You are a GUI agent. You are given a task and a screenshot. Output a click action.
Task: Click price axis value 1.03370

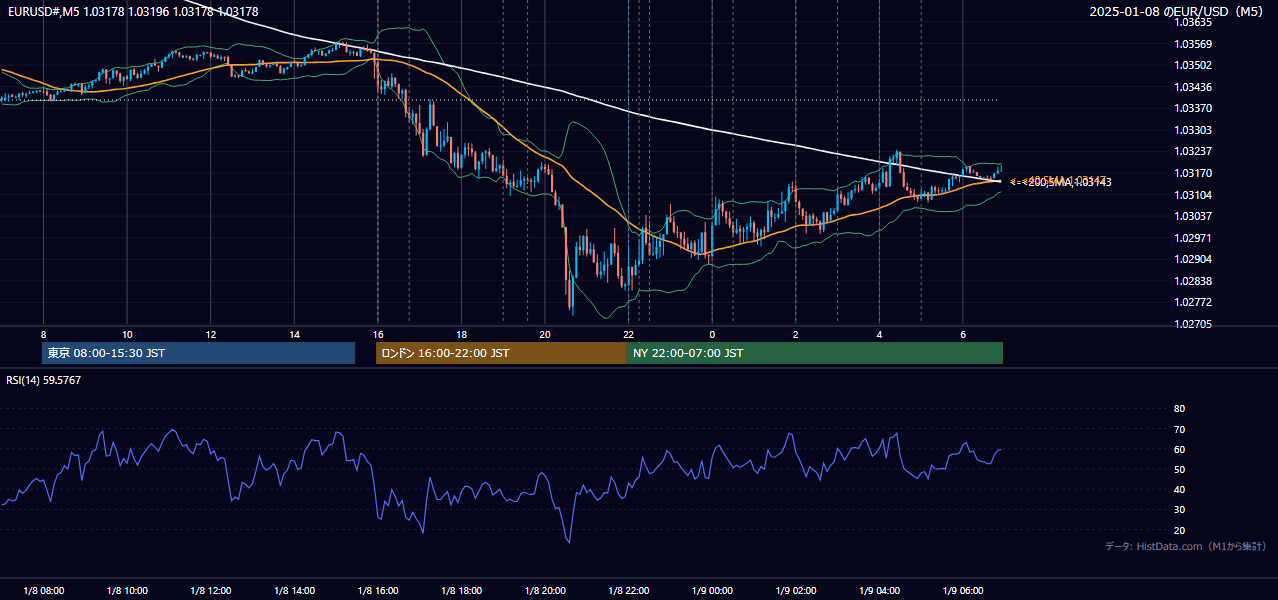pyautogui.click(x=1192, y=108)
